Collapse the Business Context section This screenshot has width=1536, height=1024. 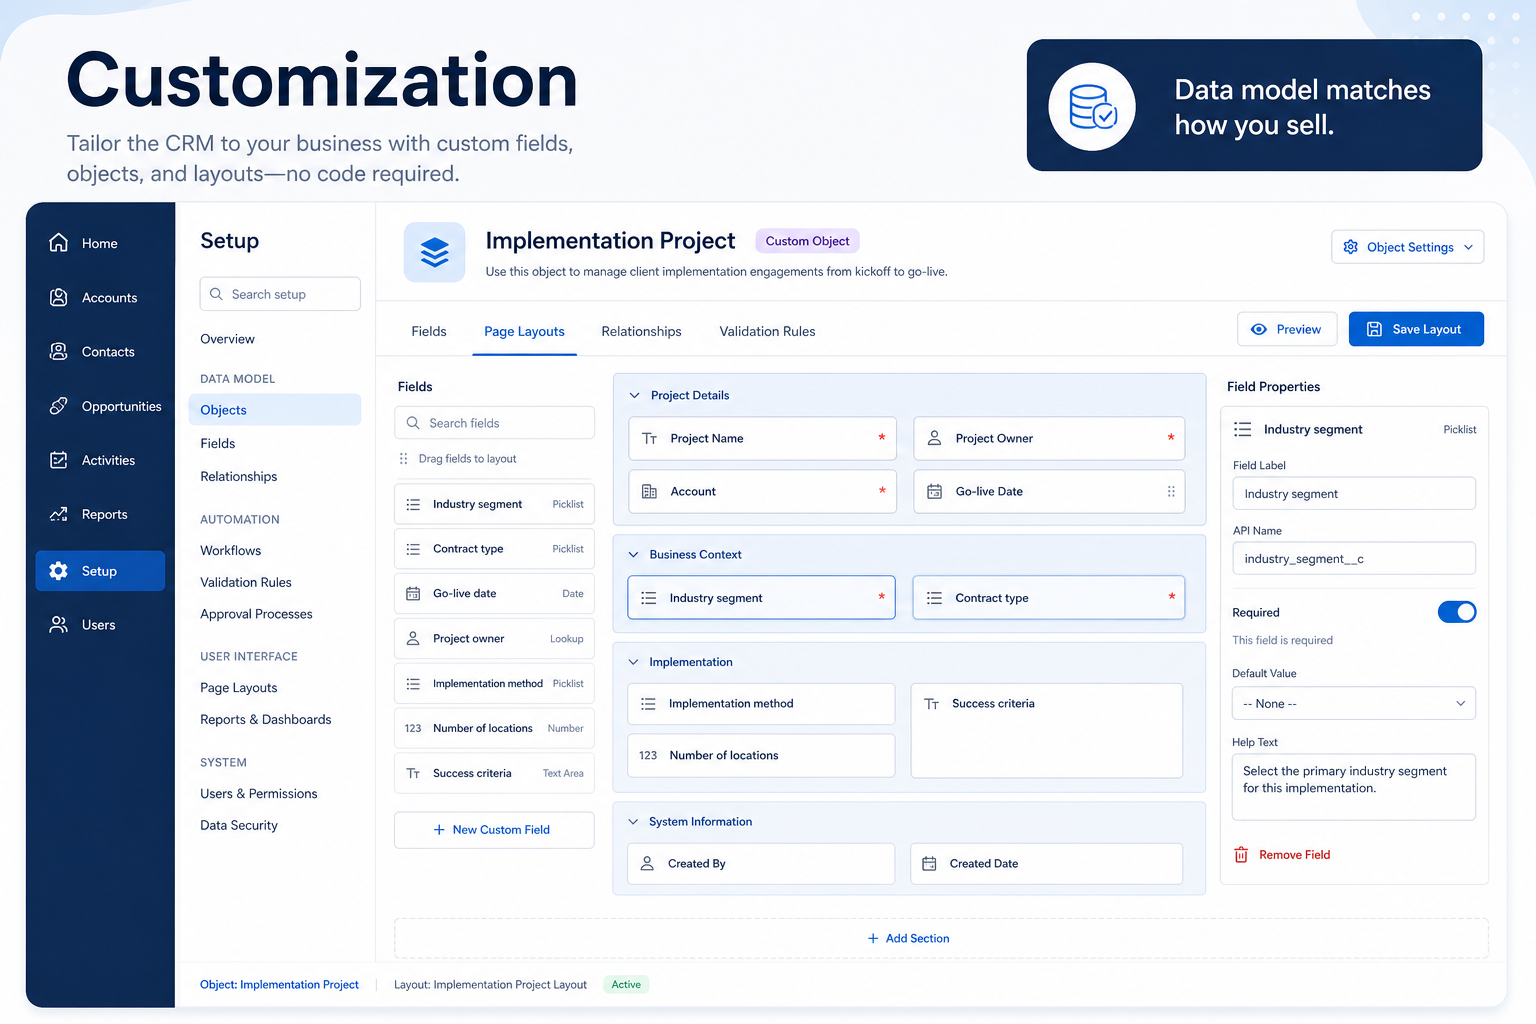pos(633,554)
